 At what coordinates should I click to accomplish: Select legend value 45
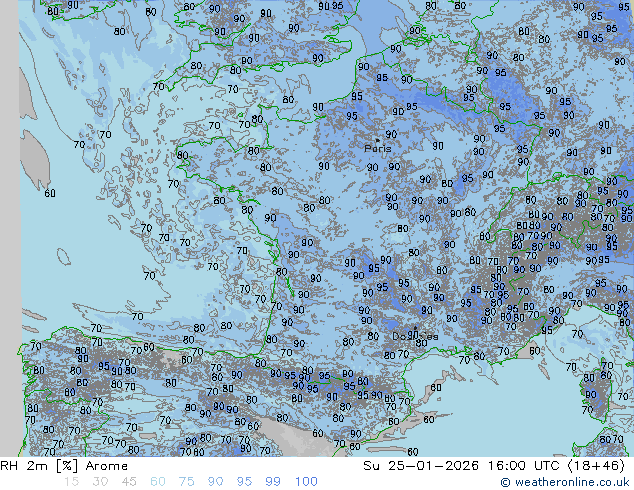[129, 482]
